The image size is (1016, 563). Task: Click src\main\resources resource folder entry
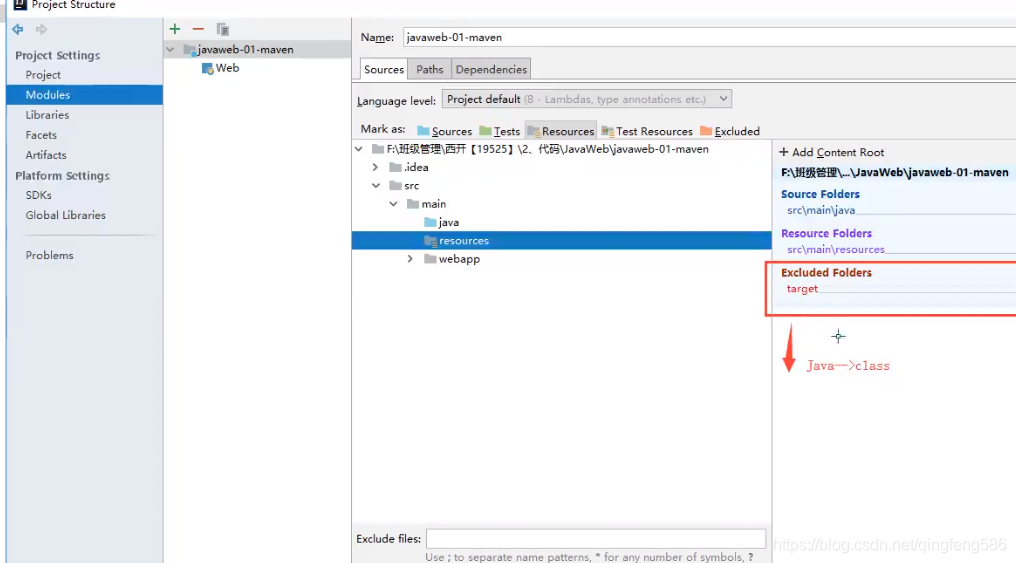coord(835,249)
